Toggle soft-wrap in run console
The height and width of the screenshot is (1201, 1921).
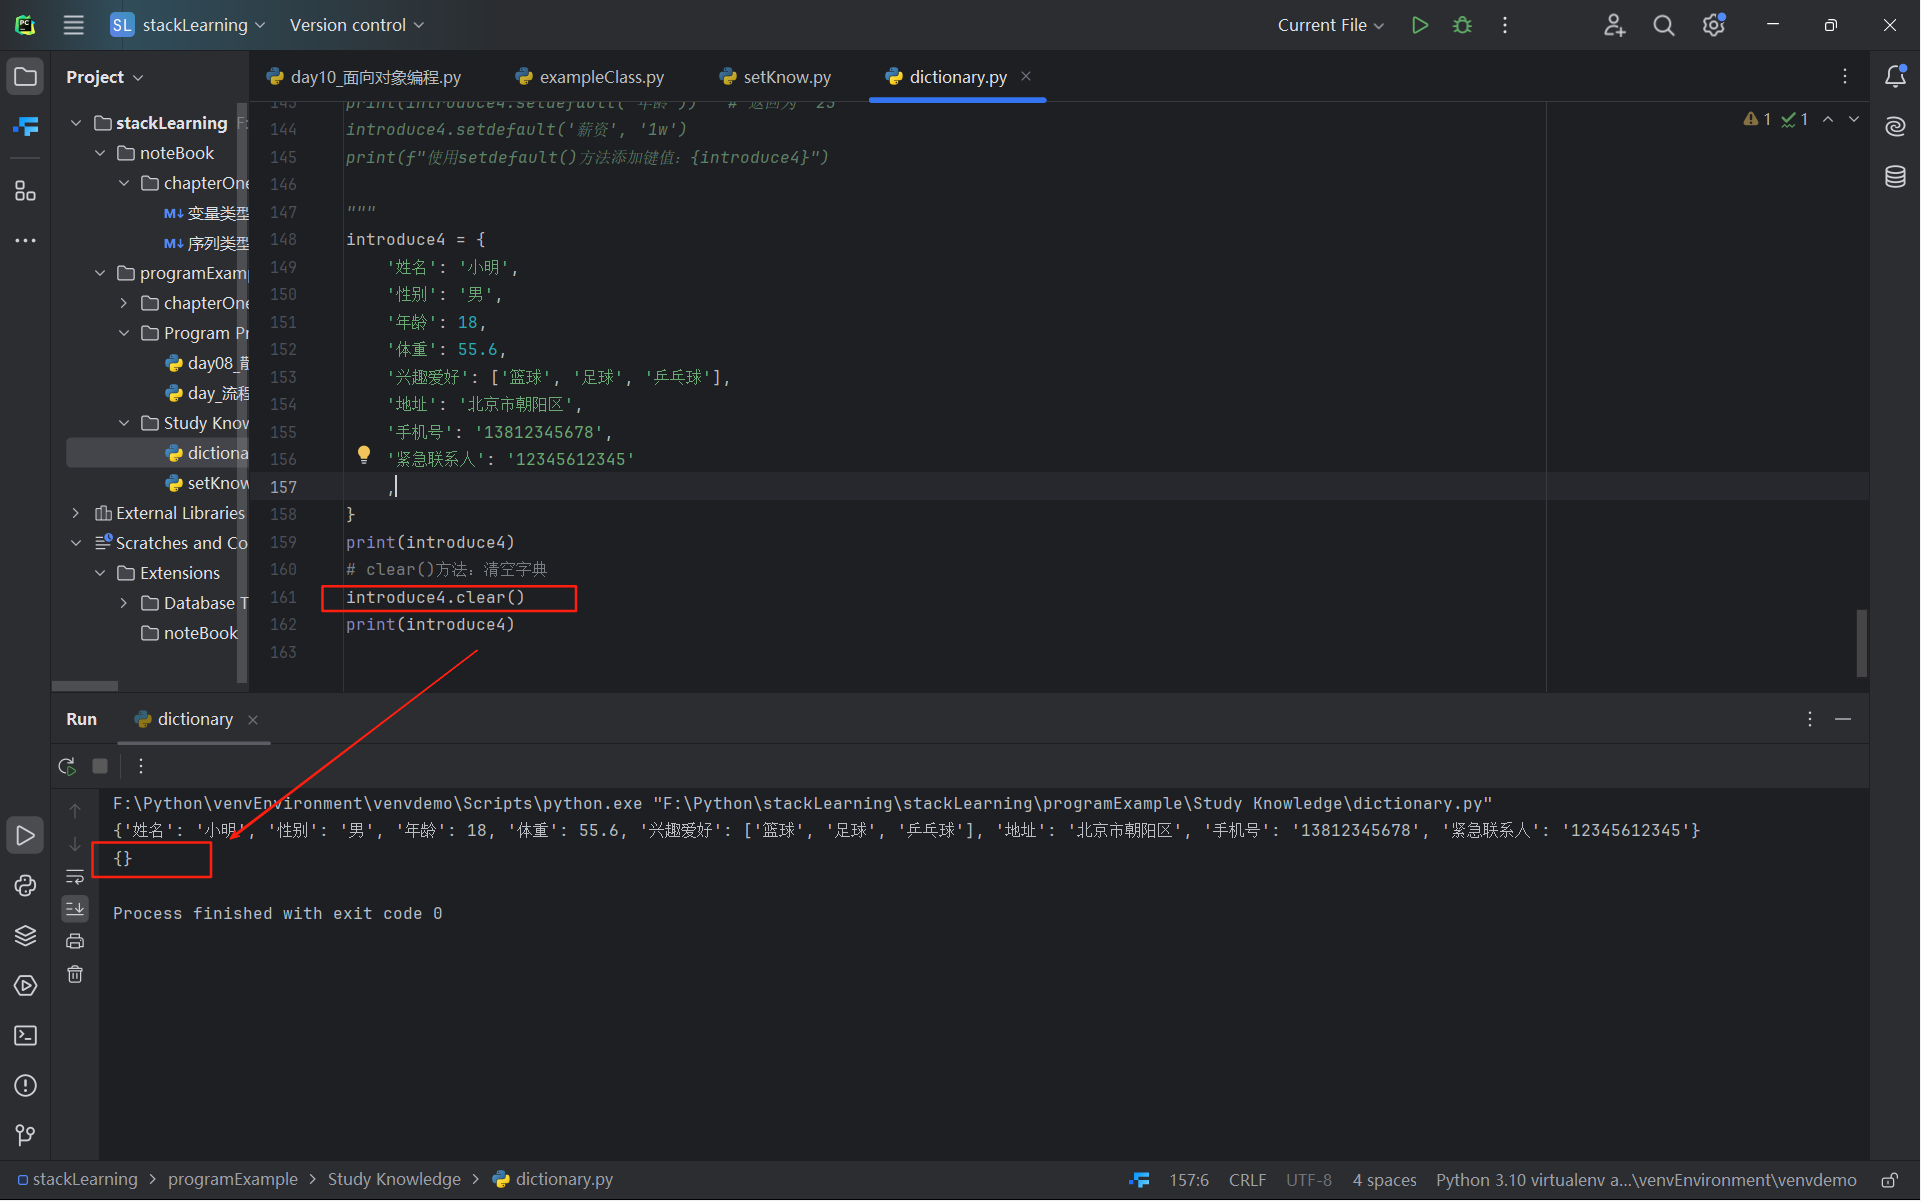[75, 877]
